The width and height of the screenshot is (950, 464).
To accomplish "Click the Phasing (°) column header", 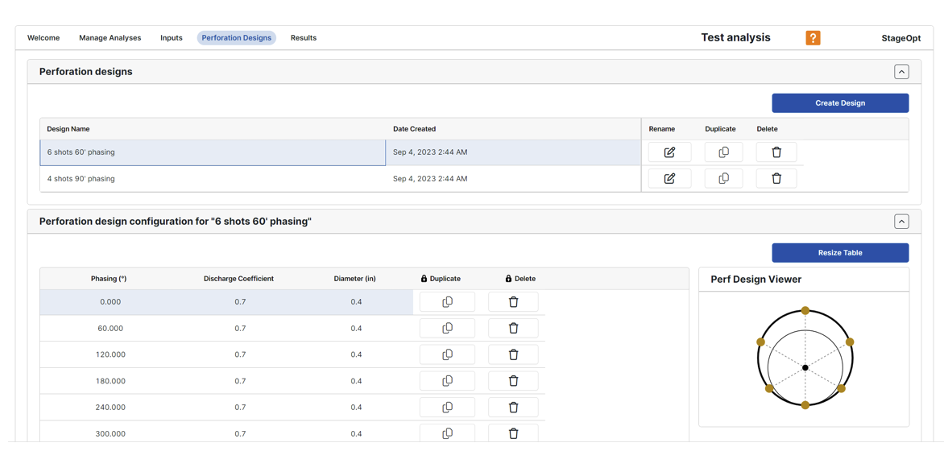I will [x=109, y=279].
